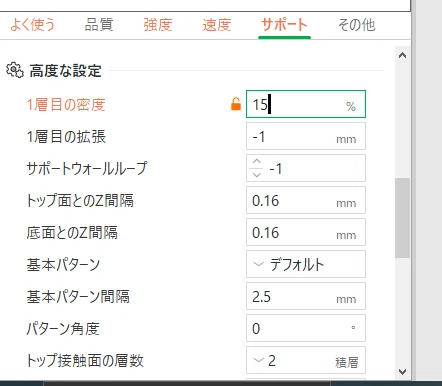The image size is (442, 386).
Task: Open the 速度 tab
Action: pyautogui.click(x=217, y=25)
